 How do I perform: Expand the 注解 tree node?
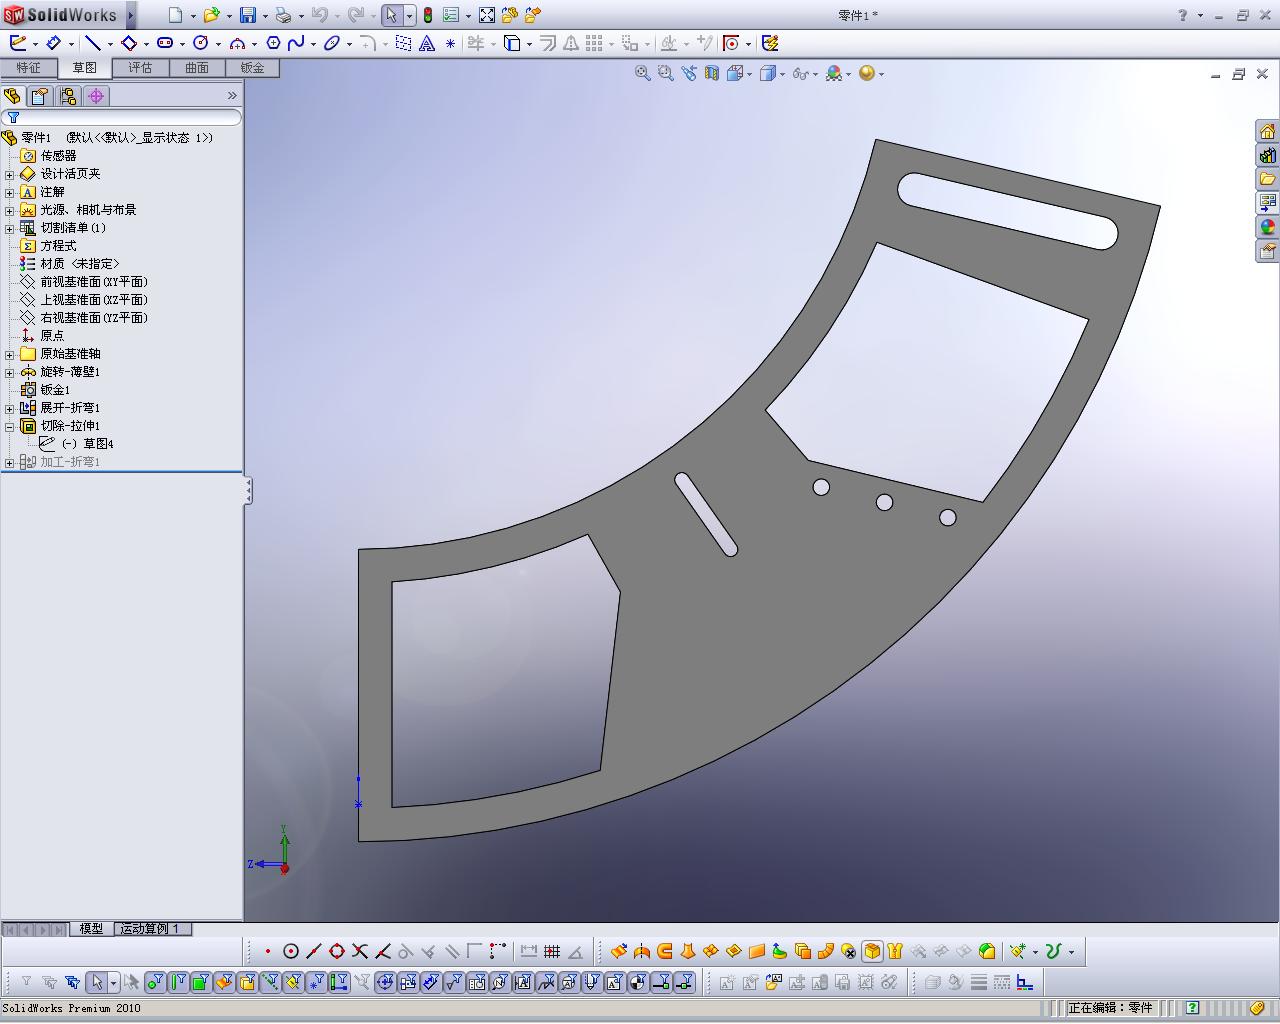pyautogui.click(x=10, y=192)
